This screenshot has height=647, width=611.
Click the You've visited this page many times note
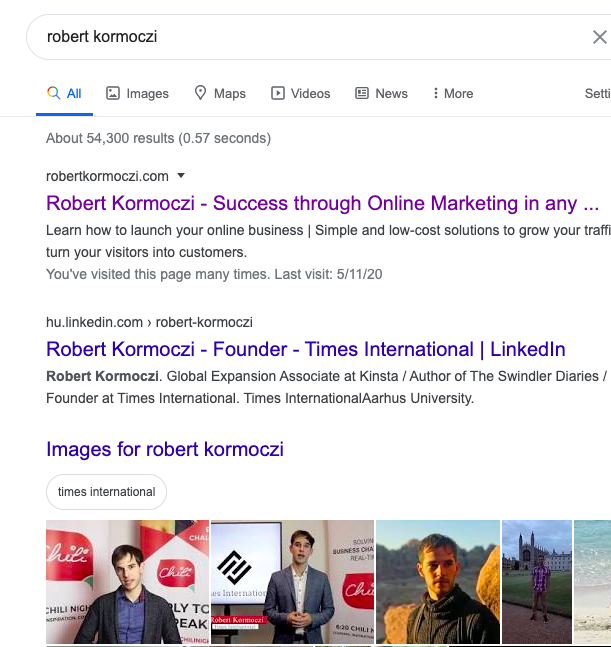pyautogui.click(x=214, y=274)
